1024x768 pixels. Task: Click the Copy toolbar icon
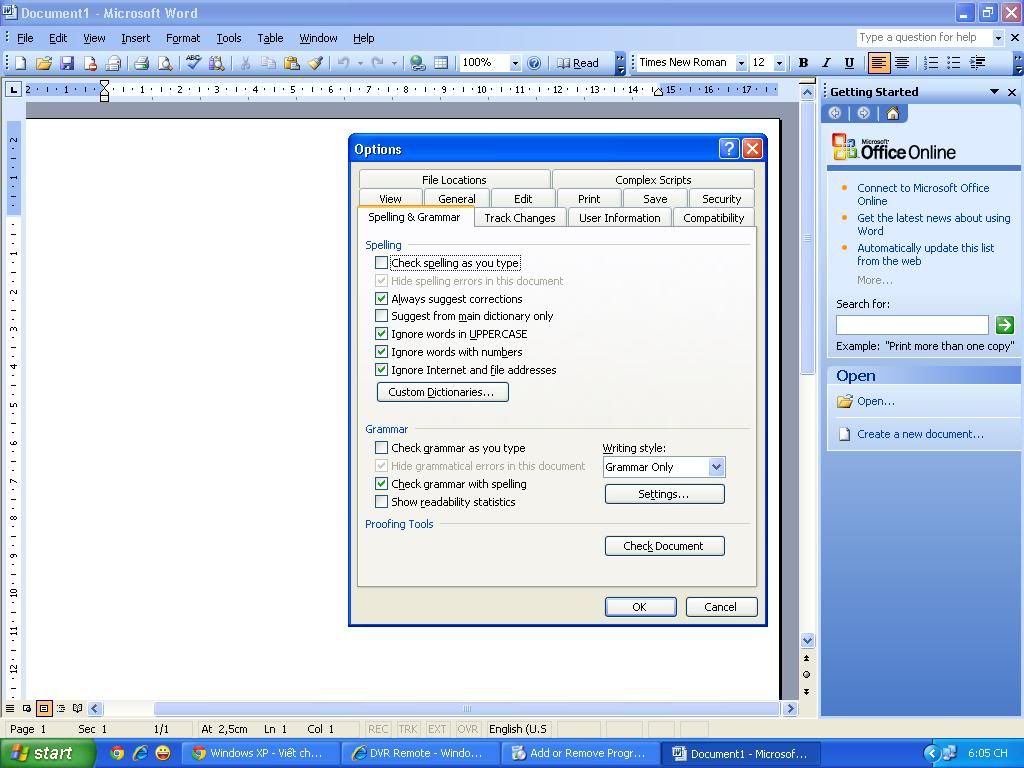click(x=268, y=63)
